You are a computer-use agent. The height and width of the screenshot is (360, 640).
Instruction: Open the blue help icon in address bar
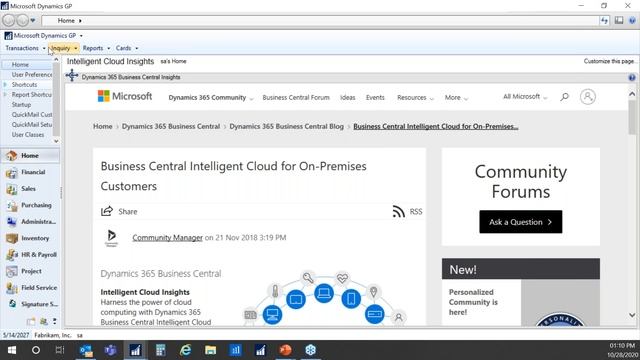pyautogui.click(x=633, y=20)
